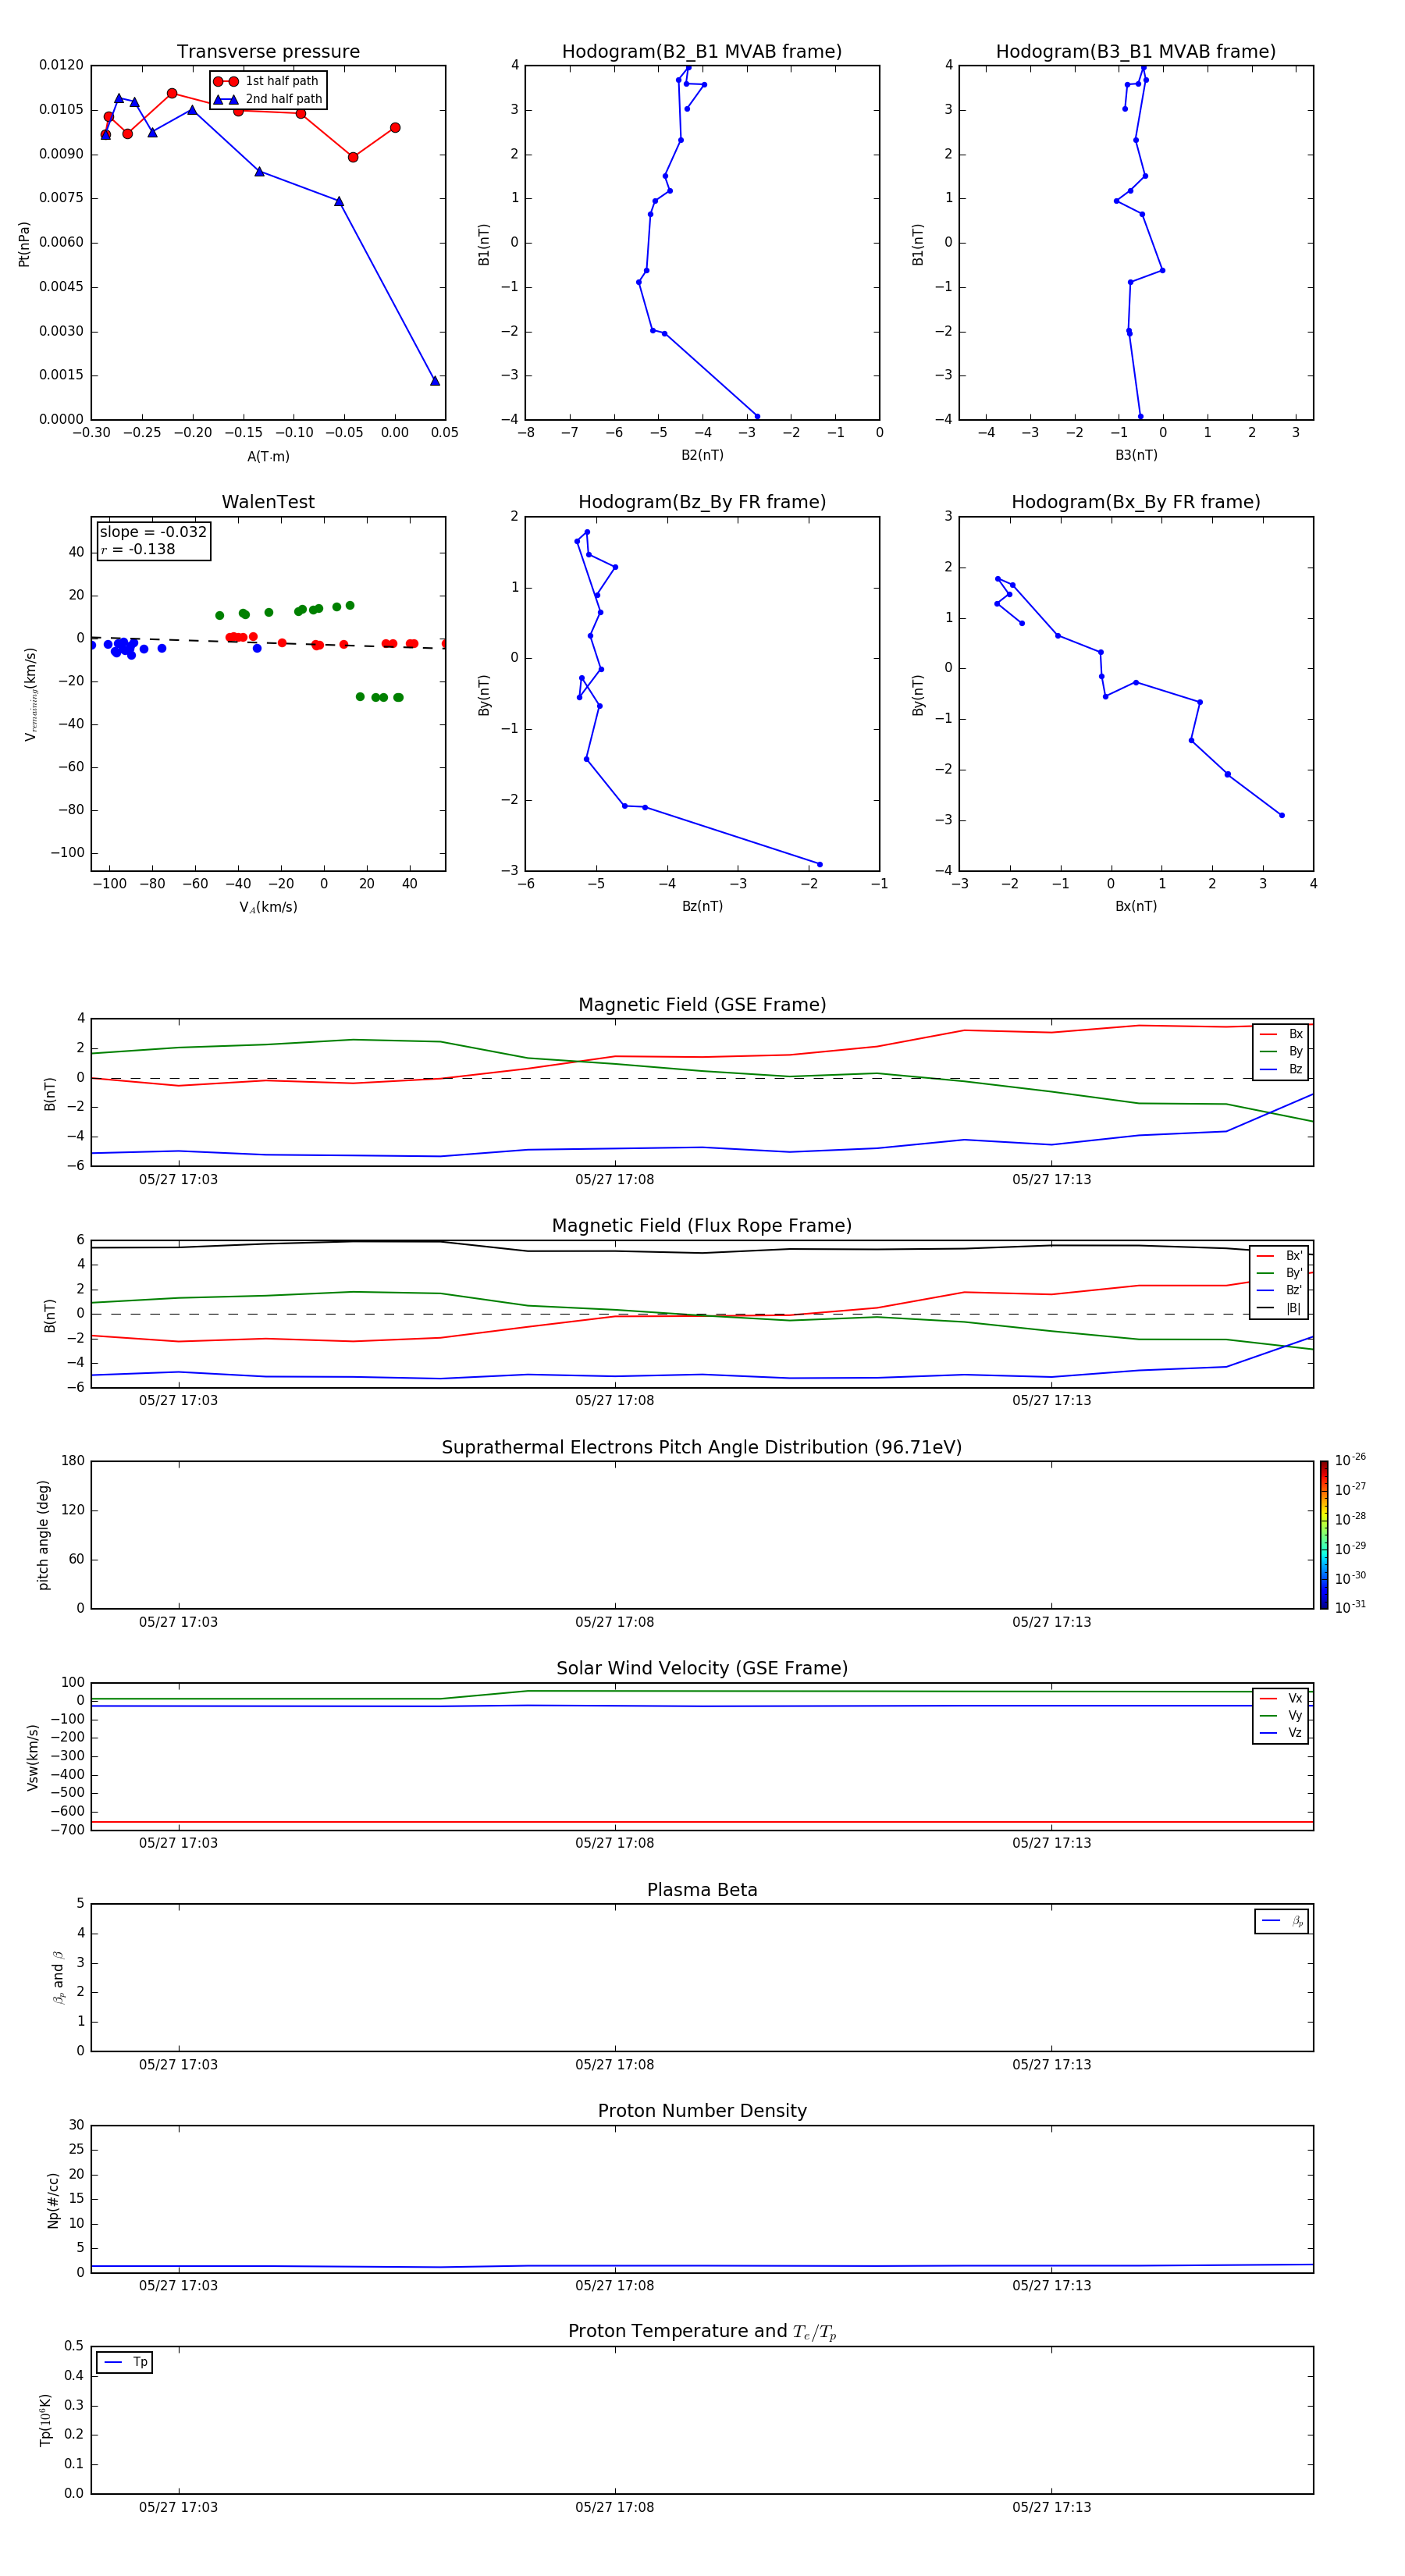Click the Bz entry in GSE legend
1405x2576 pixels.
click(1281, 1069)
